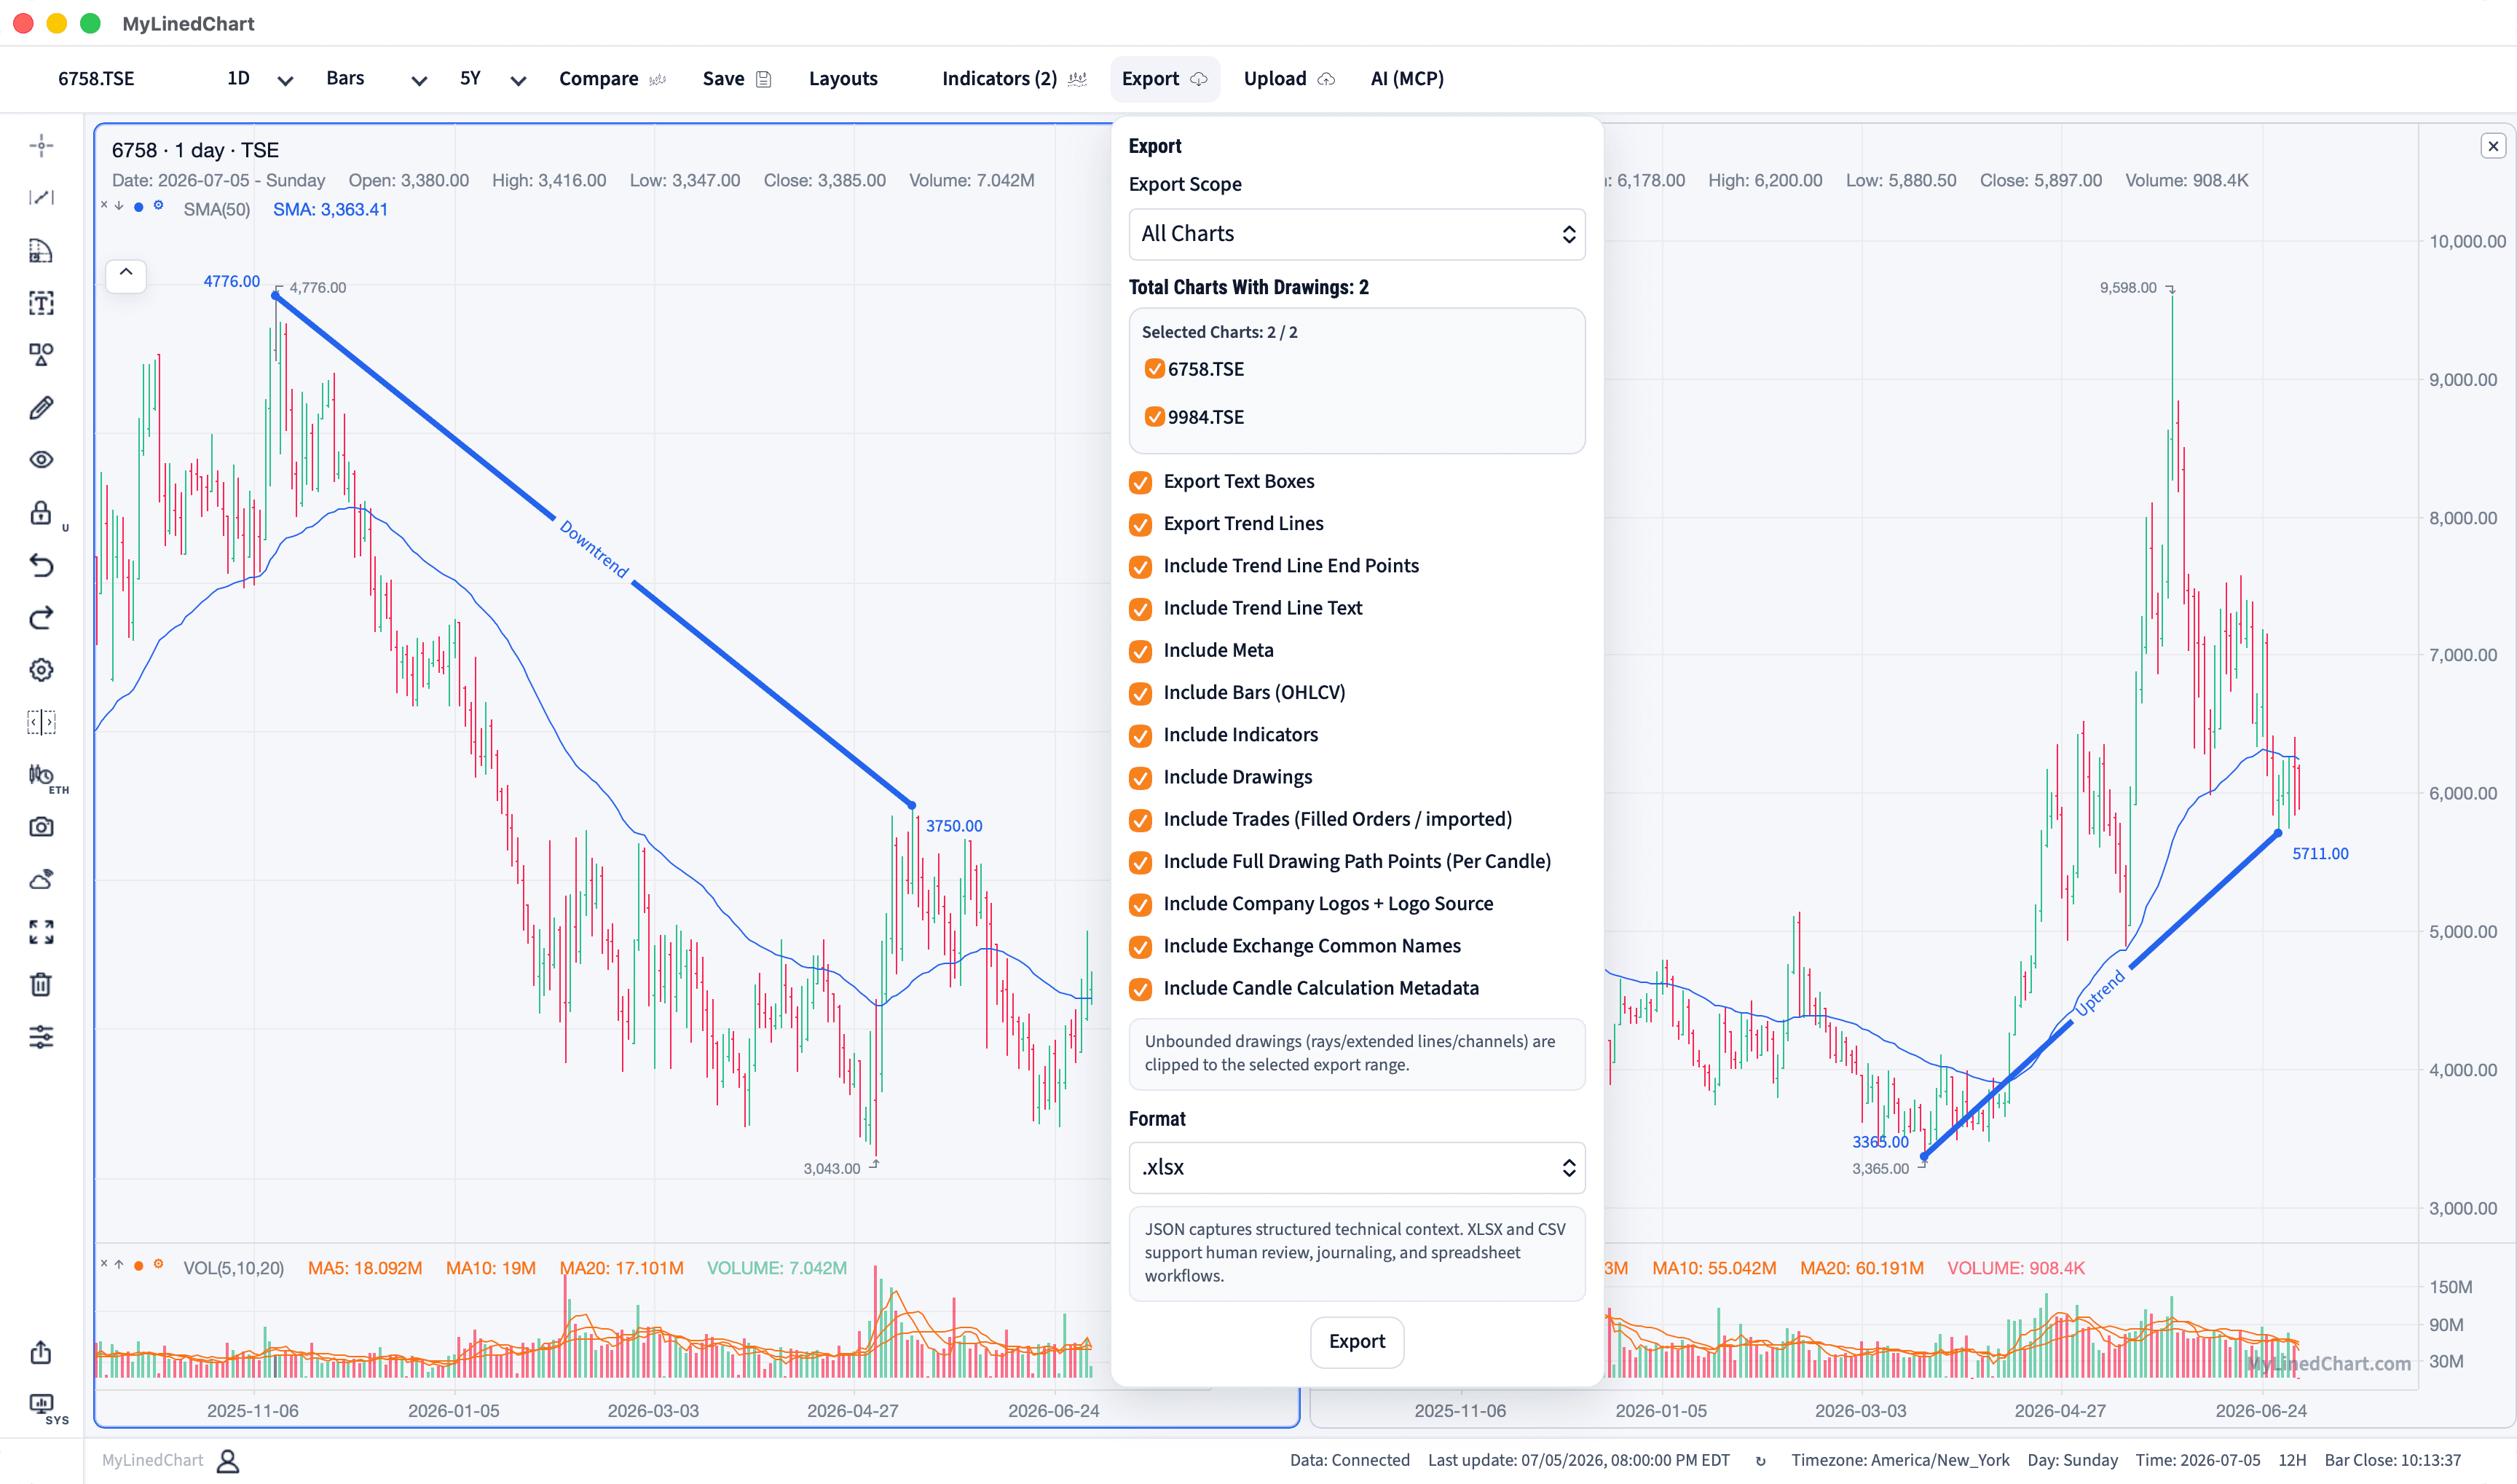Take a chart snapshot with camera icon
This screenshot has width=2517, height=1484.
point(41,827)
